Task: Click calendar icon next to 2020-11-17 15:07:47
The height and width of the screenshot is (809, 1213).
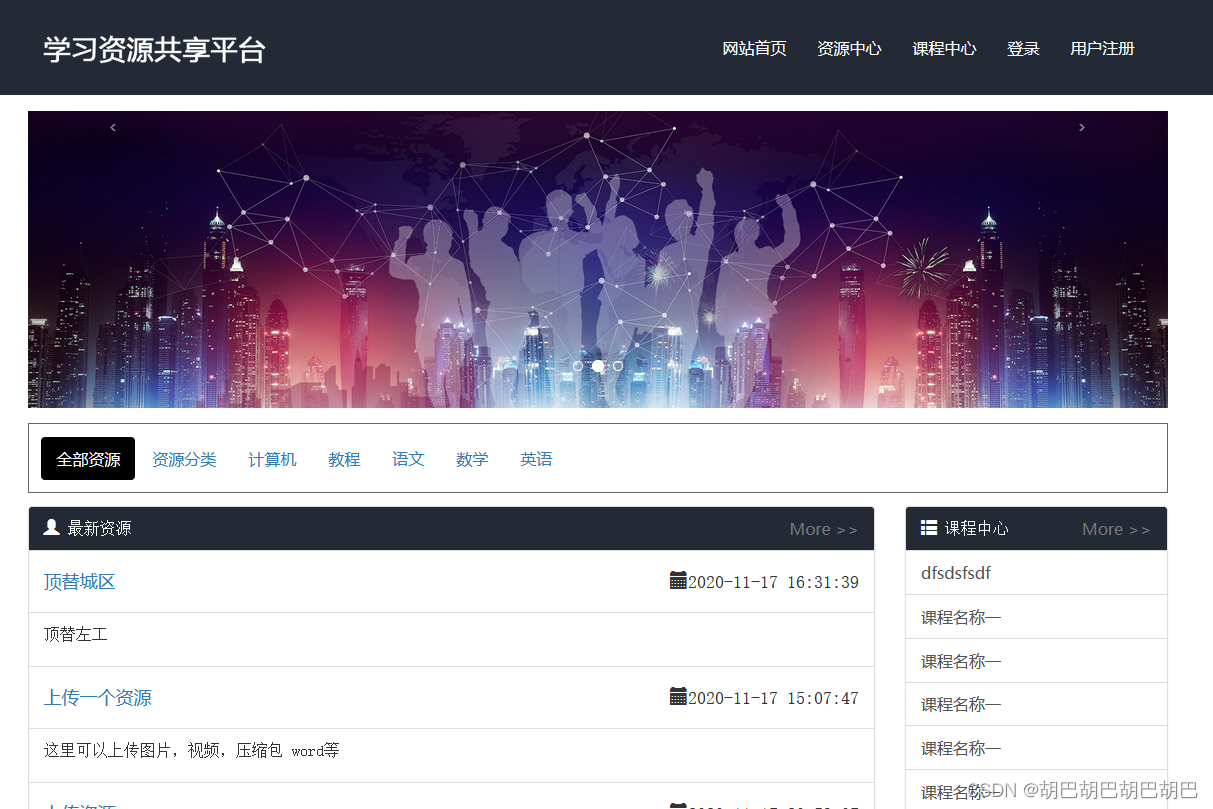Action: click(x=678, y=696)
